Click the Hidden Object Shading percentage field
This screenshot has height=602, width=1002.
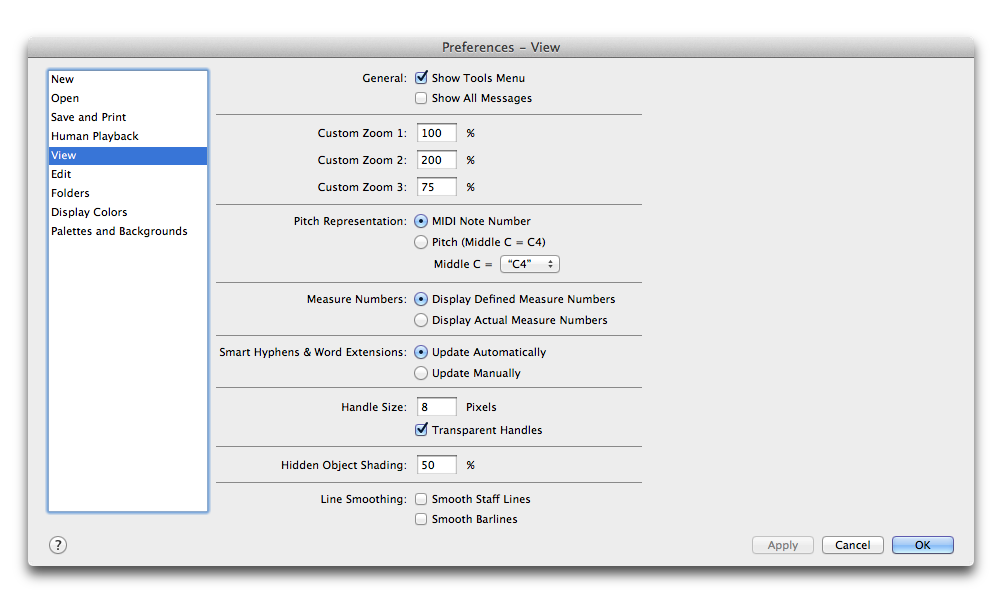point(436,464)
